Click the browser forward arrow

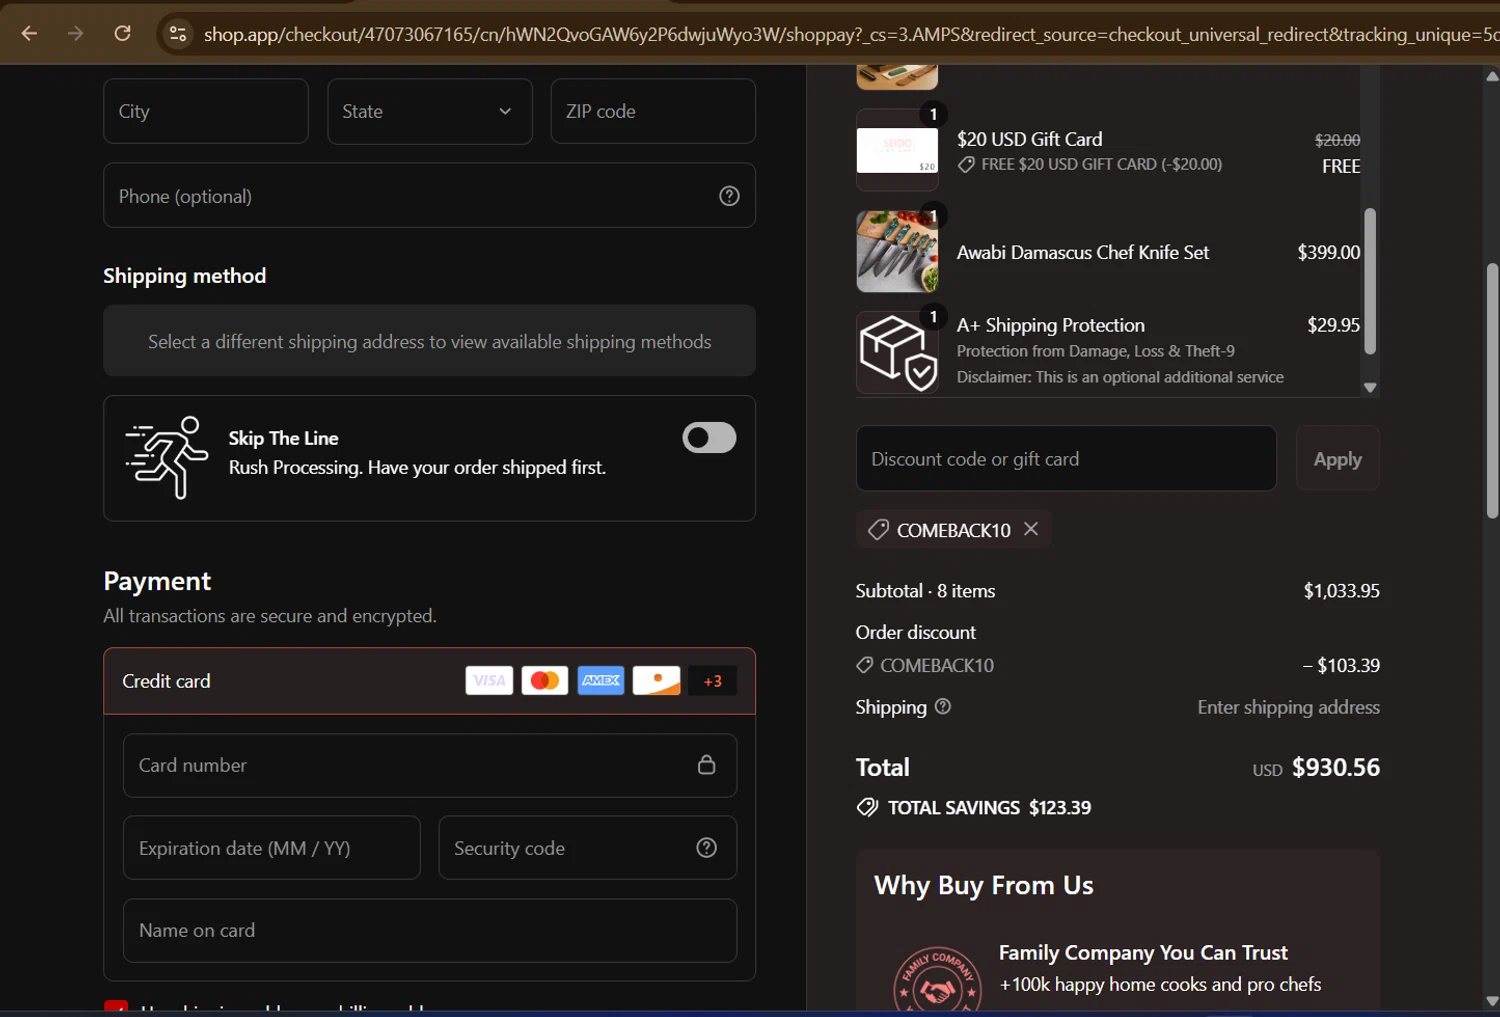75,33
